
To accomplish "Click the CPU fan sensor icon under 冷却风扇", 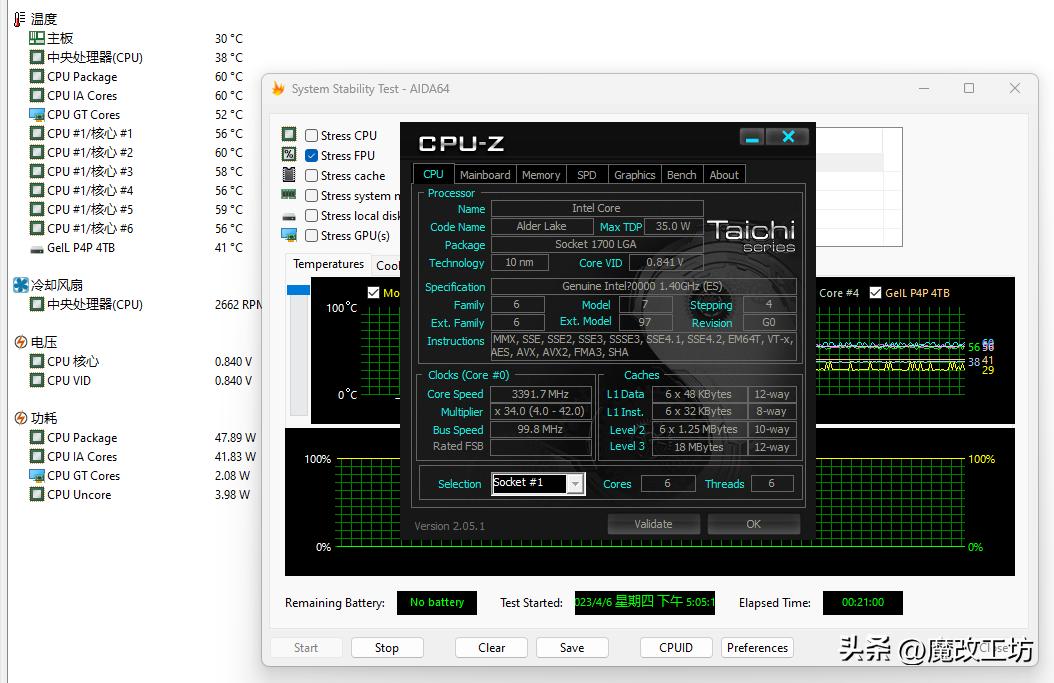I will click(36, 304).
